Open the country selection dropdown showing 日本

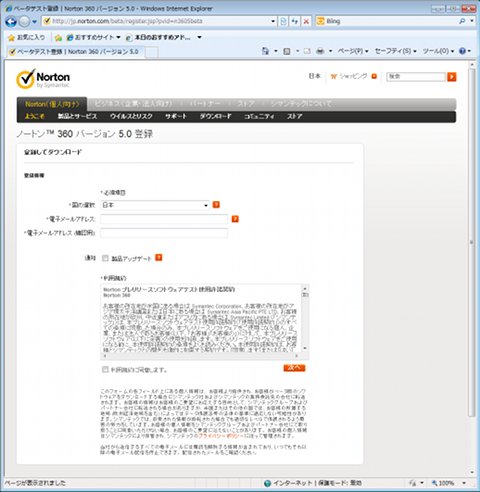155,205
